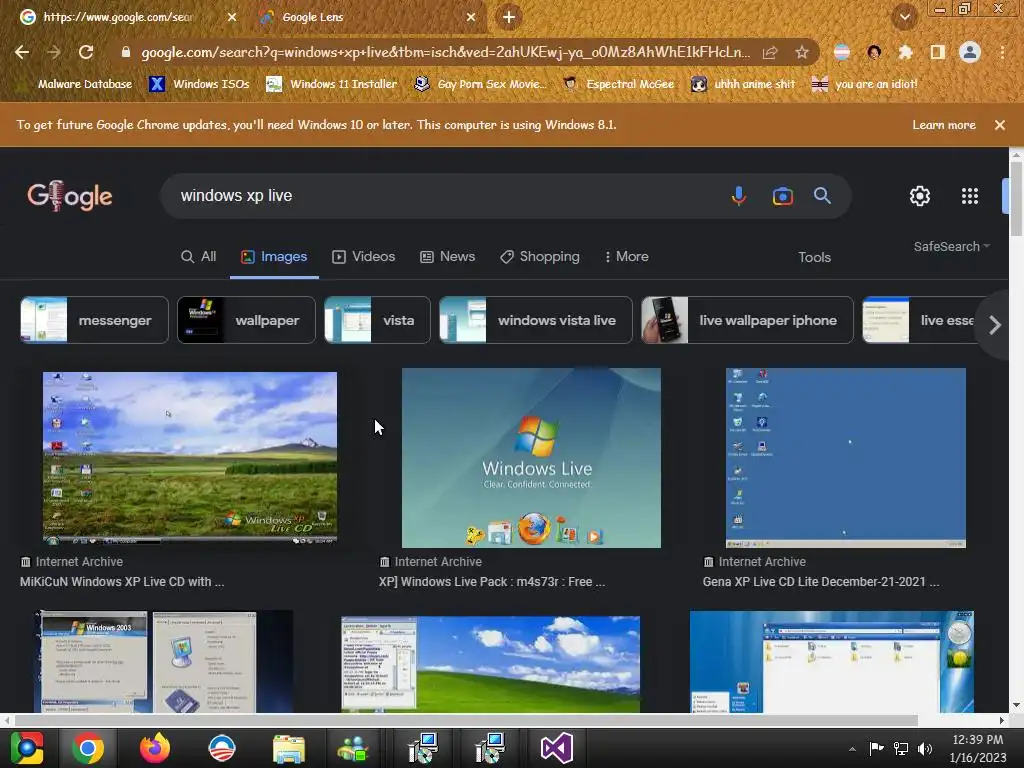
Task: Click the forward navigation arrow
Action: tap(54, 52)
